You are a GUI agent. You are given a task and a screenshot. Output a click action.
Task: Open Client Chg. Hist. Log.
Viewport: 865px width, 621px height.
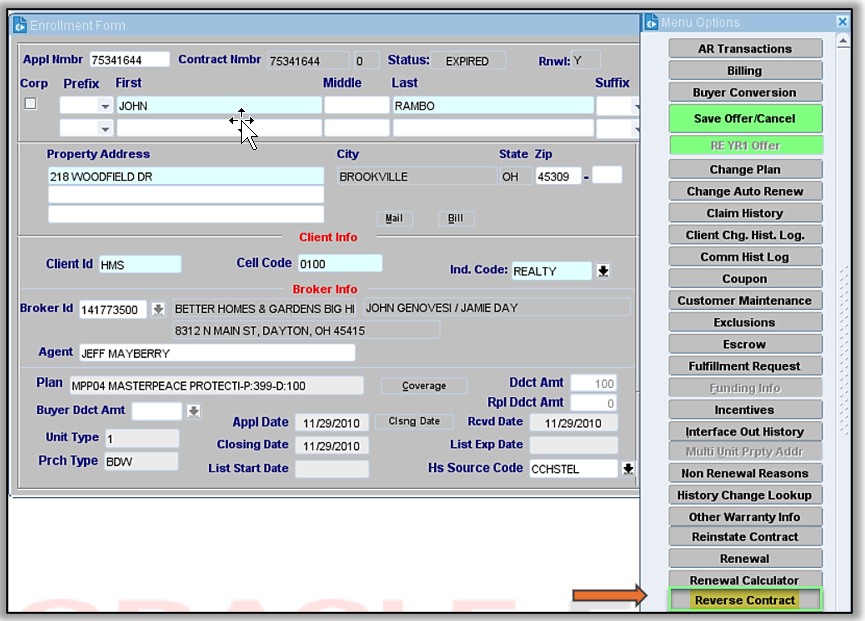pos(745,235)
